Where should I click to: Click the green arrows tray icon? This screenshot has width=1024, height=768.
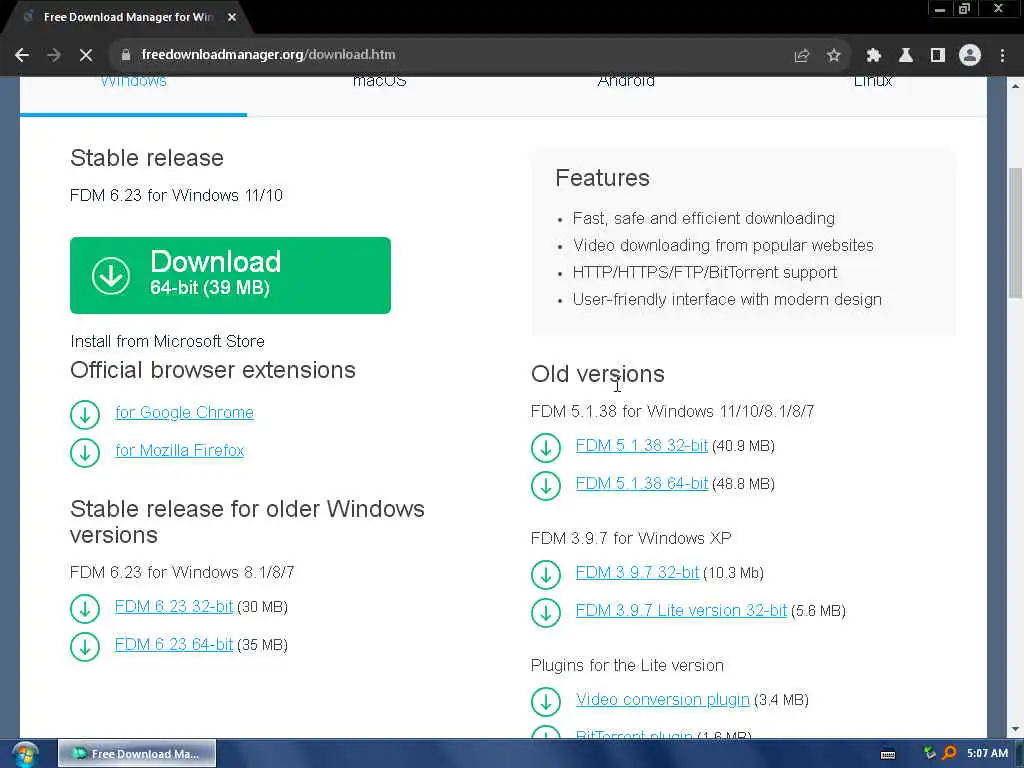tap(930, 753)
